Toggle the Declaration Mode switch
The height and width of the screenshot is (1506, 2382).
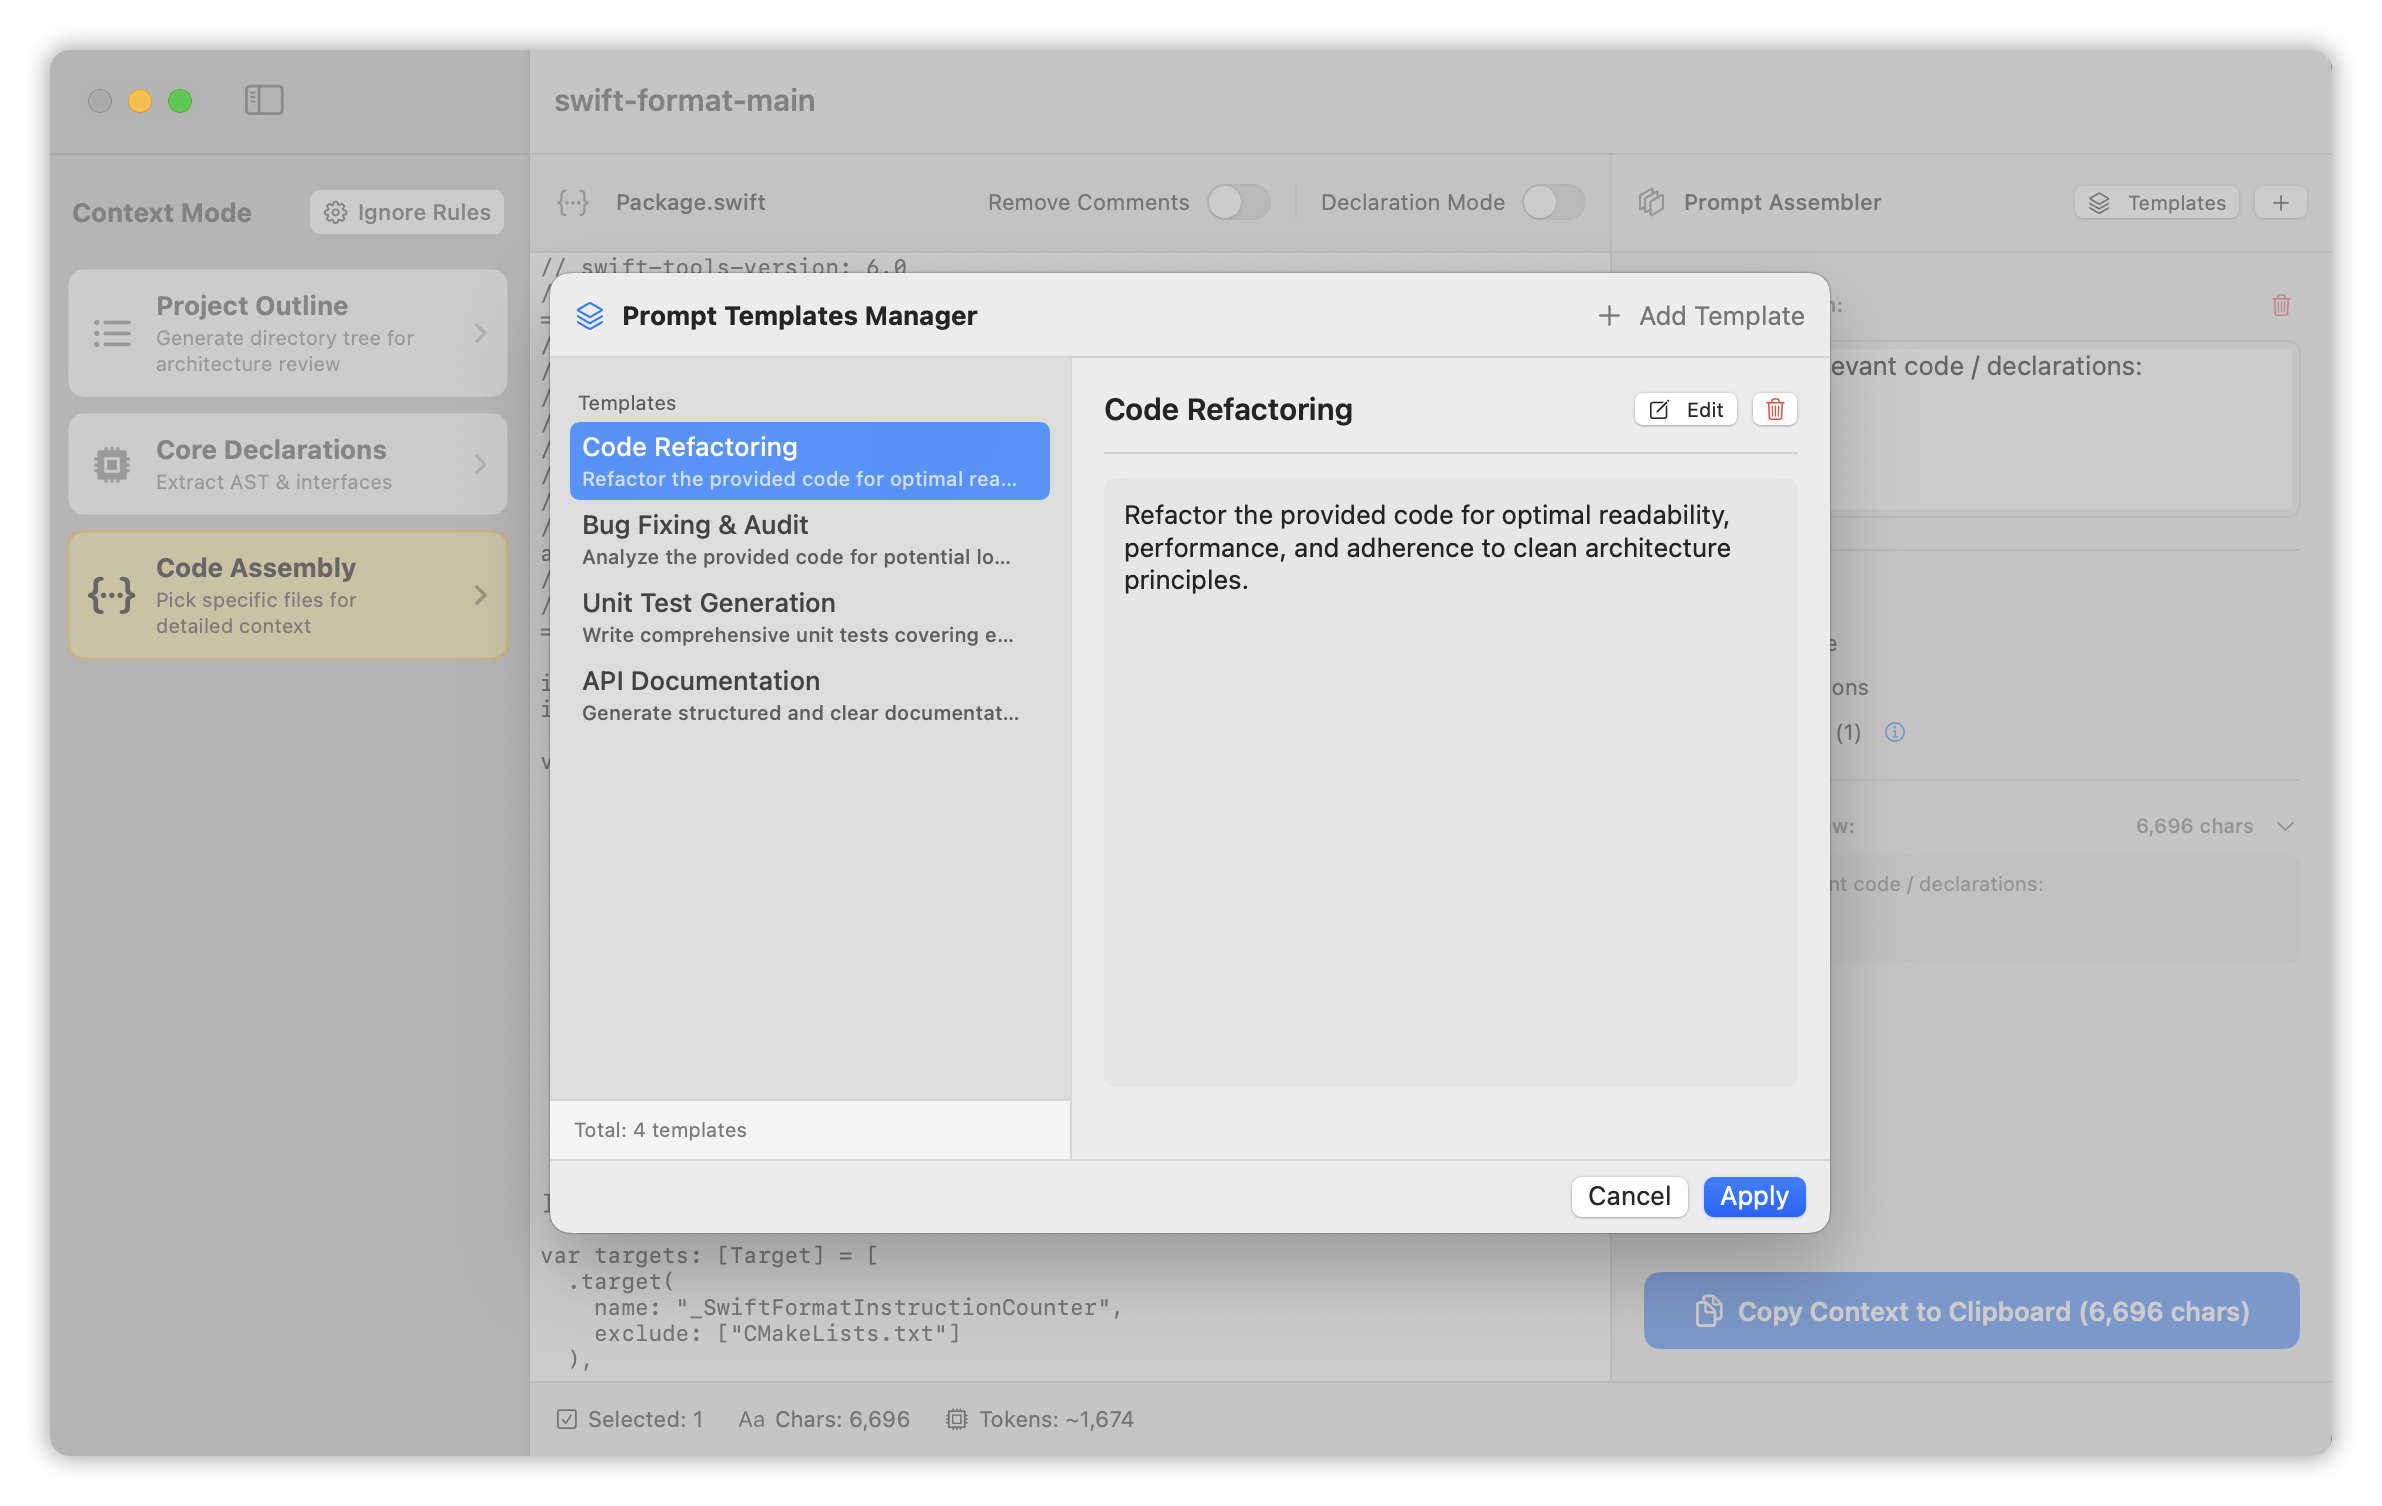(x=1553, y=202)
